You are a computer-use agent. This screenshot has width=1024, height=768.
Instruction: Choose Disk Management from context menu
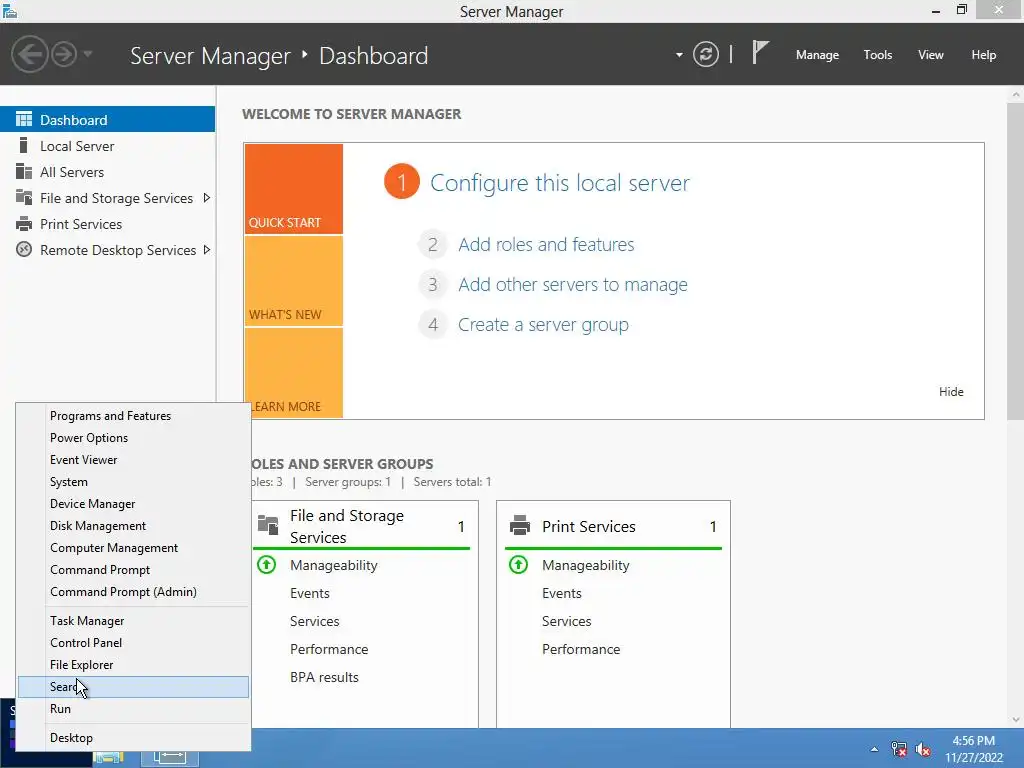(x=133, y=526)
